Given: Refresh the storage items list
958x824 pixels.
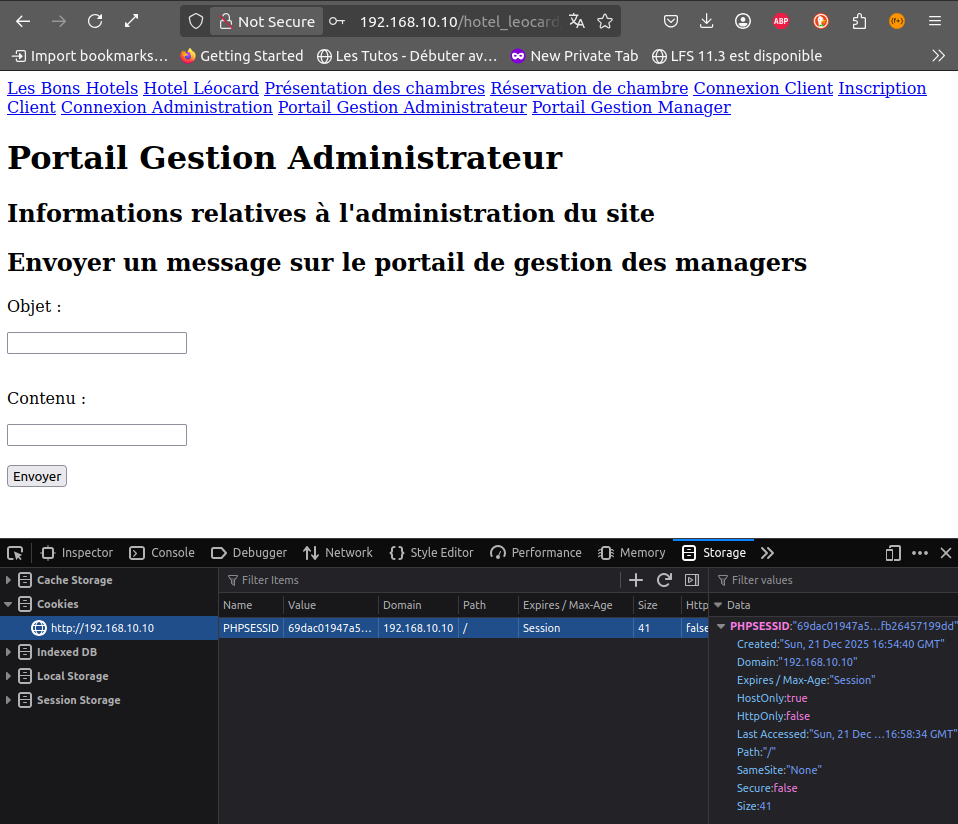Looking at the screenshot, I should click(663, 580).
